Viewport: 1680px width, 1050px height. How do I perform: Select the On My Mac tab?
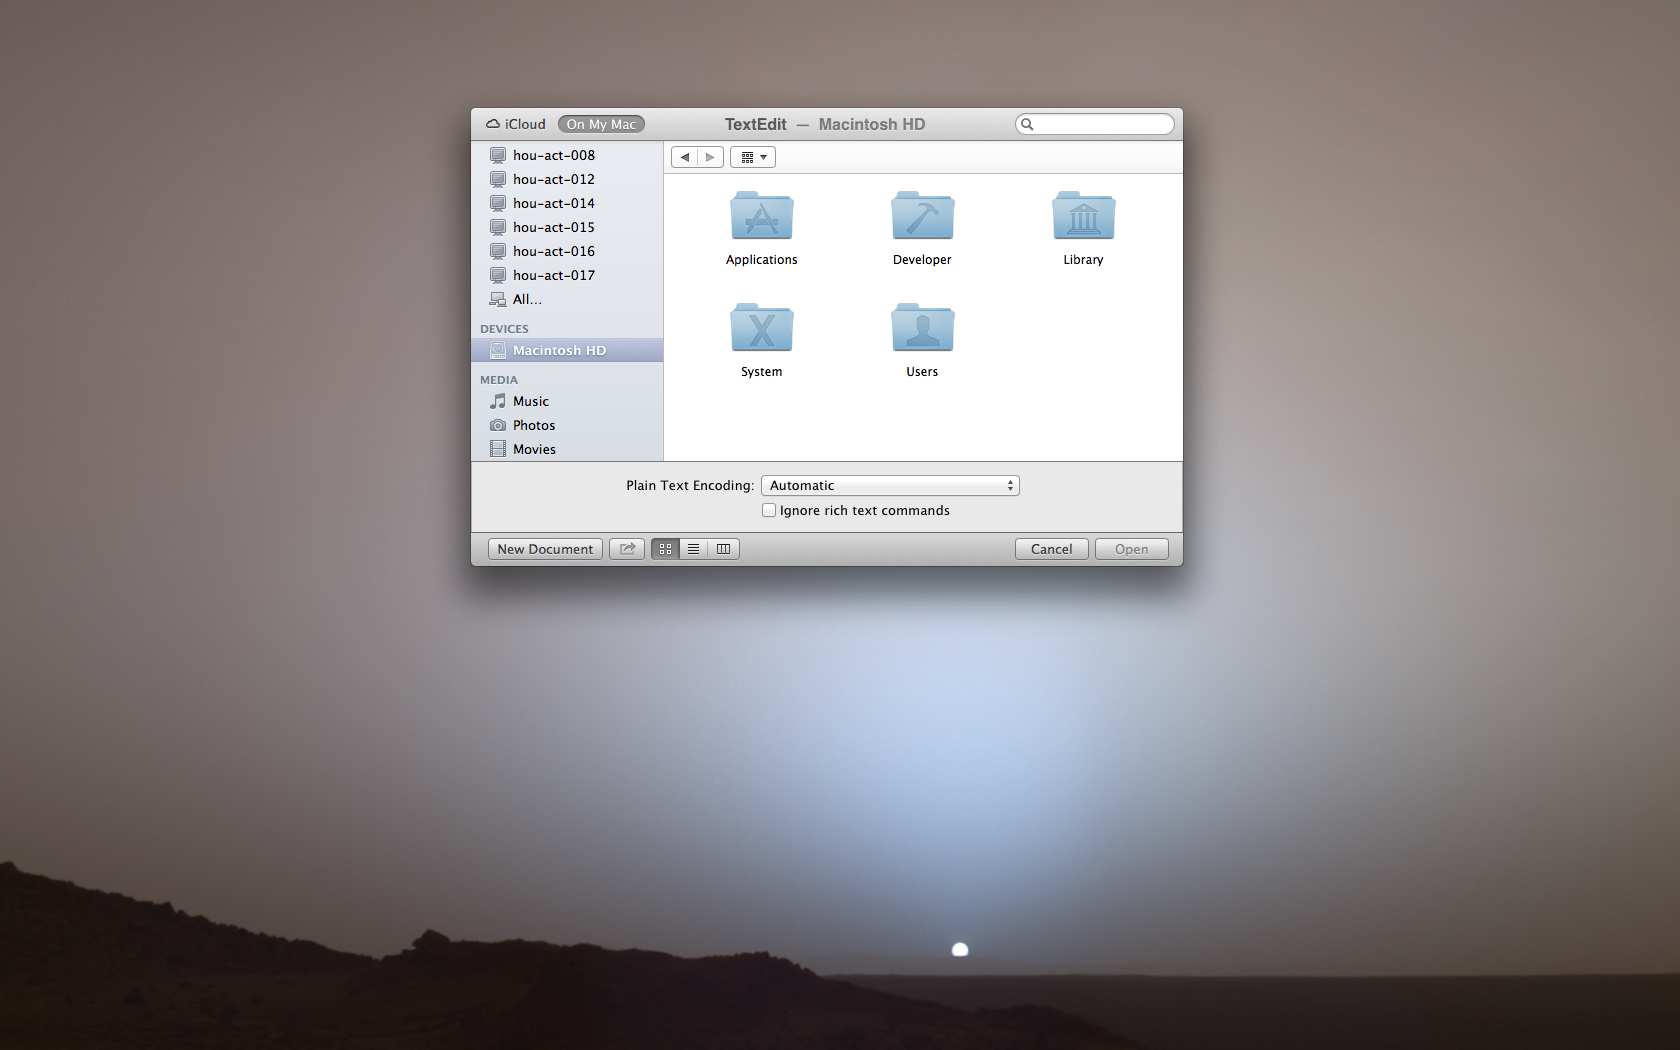[601, 124]
